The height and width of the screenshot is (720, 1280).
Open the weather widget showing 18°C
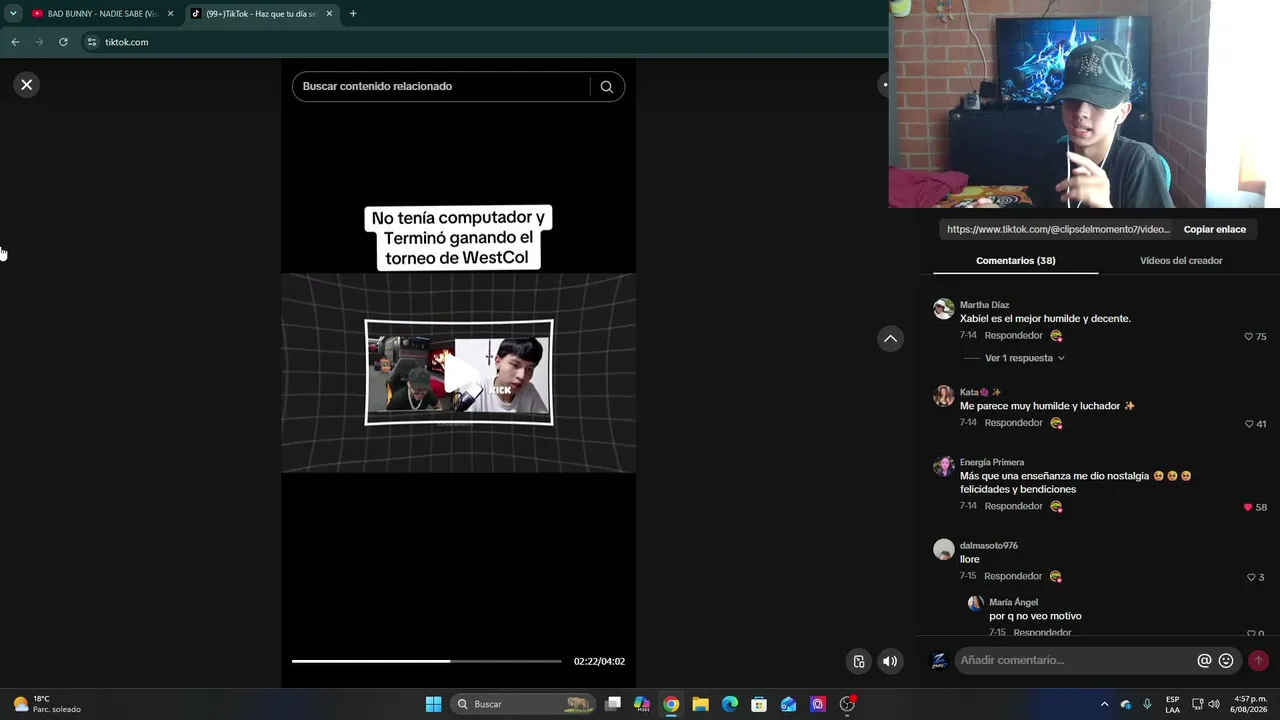click(47, 704)
